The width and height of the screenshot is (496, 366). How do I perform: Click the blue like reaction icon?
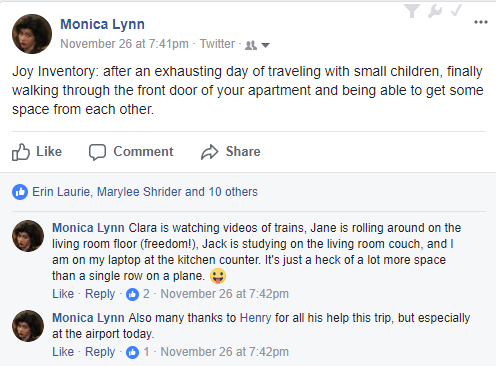[x=20, y=192]
